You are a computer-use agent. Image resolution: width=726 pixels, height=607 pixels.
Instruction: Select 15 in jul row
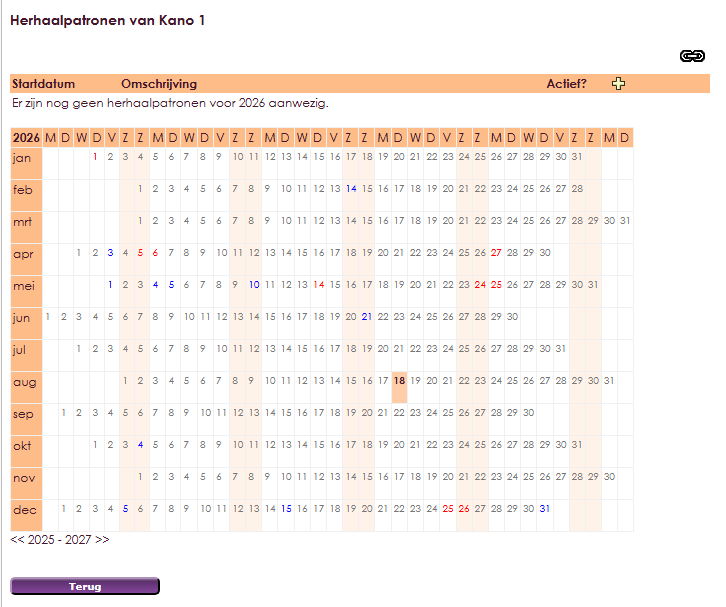coord(302,349)
